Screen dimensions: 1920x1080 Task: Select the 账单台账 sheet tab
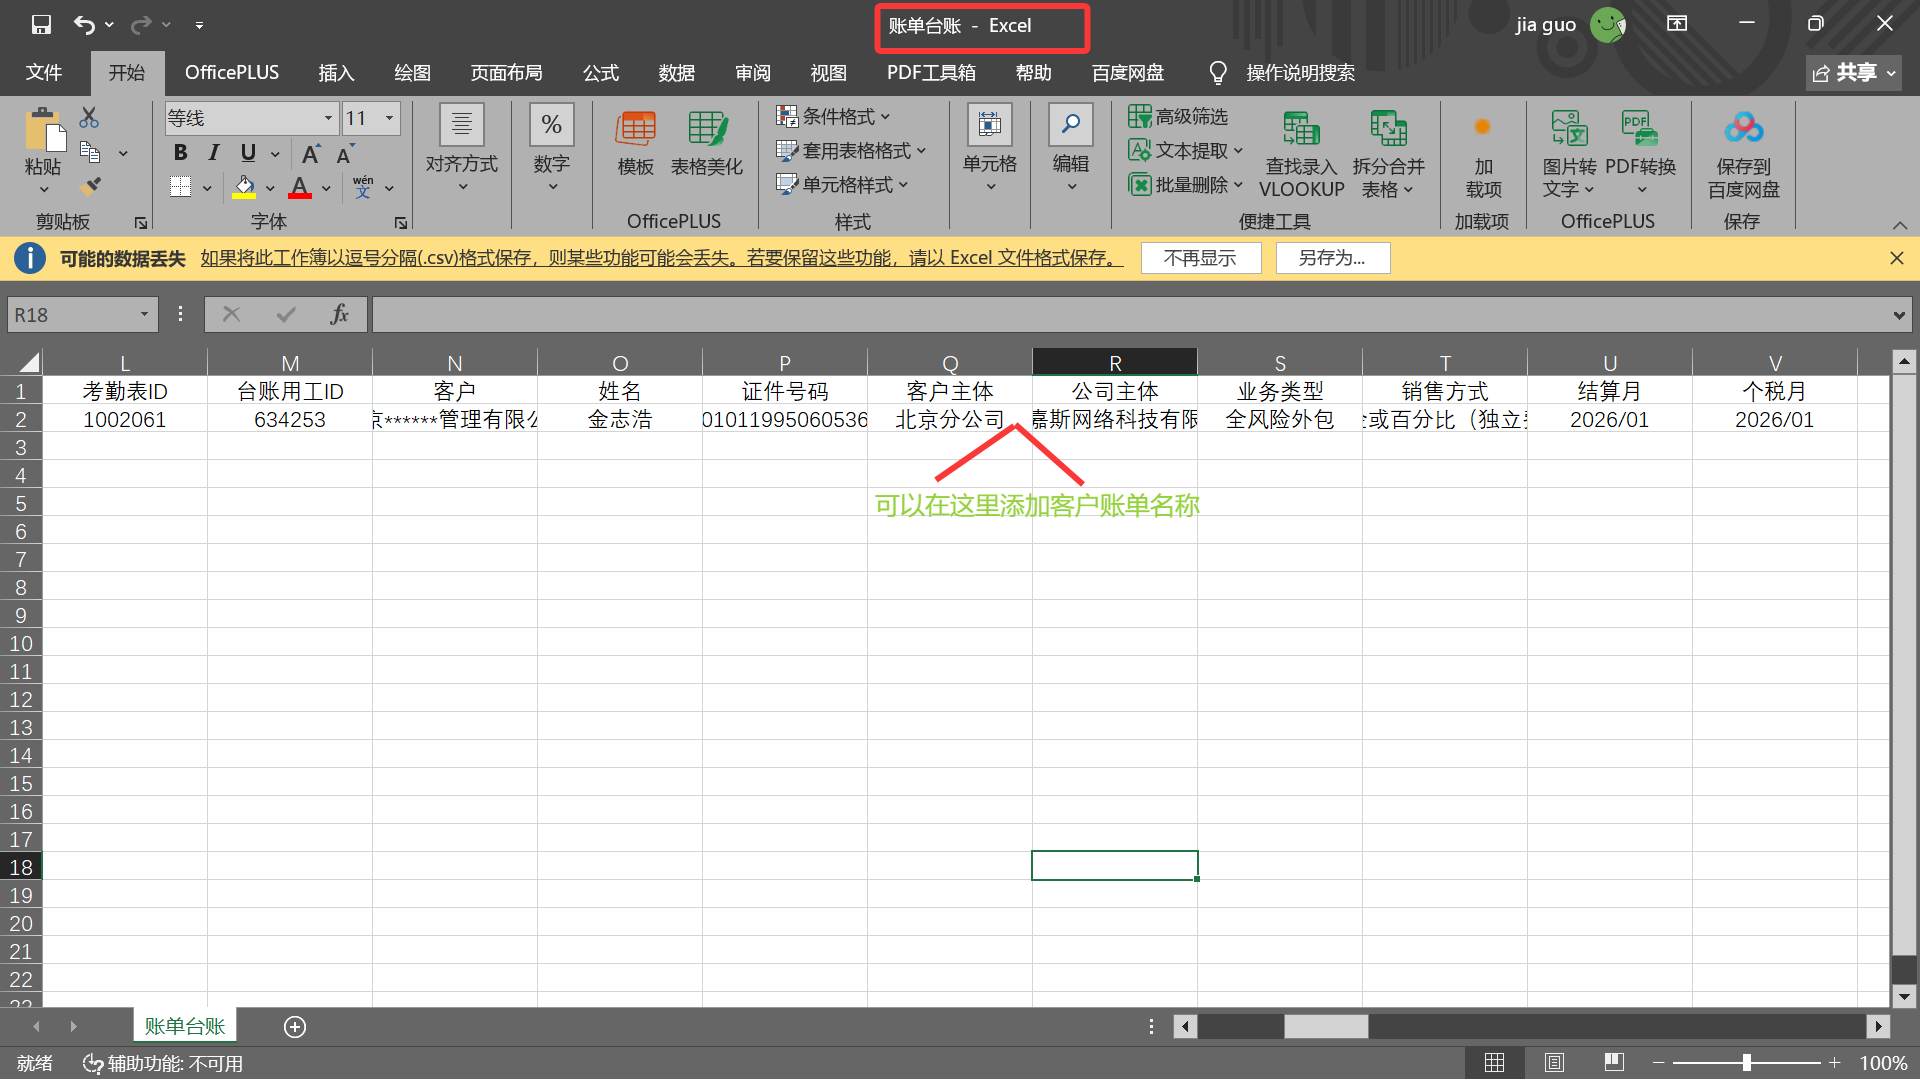tap(185, 1026)
